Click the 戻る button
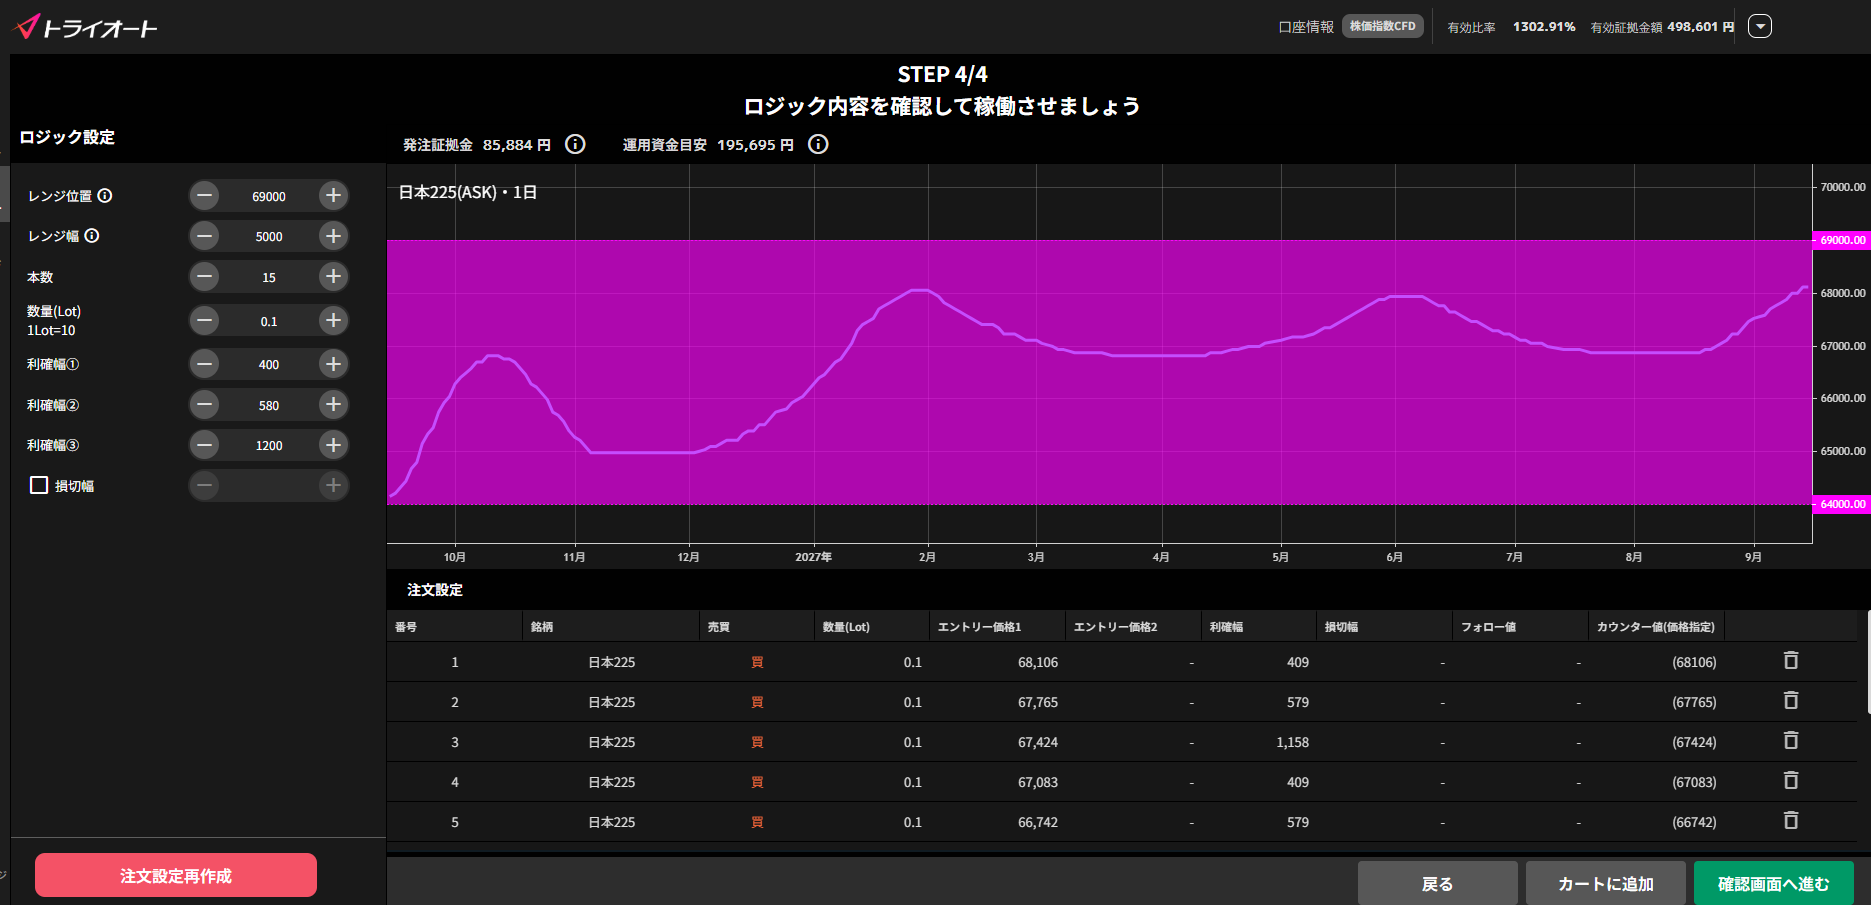Screen dimensions: 1871x905 coord(1438,884)
